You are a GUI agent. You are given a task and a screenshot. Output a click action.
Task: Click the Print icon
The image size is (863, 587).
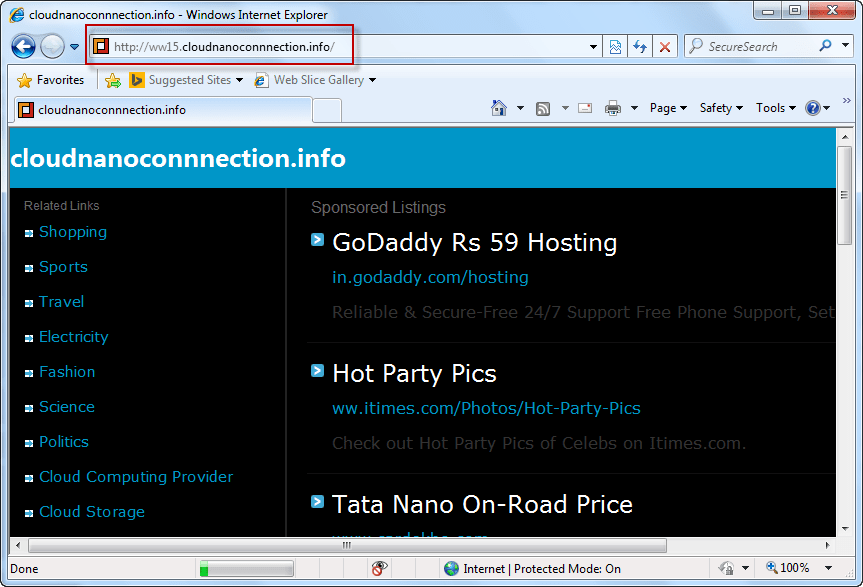(x=612, y=108)
